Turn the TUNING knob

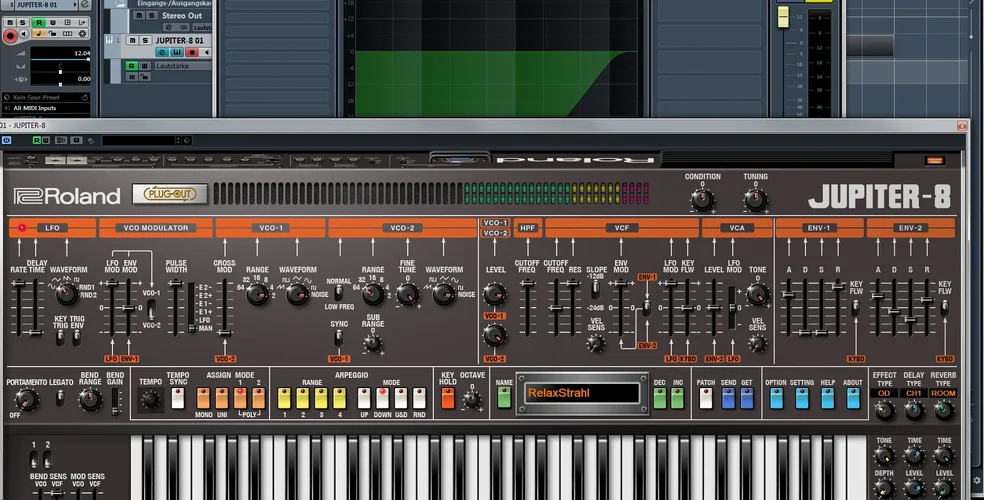tap(755, 200)
